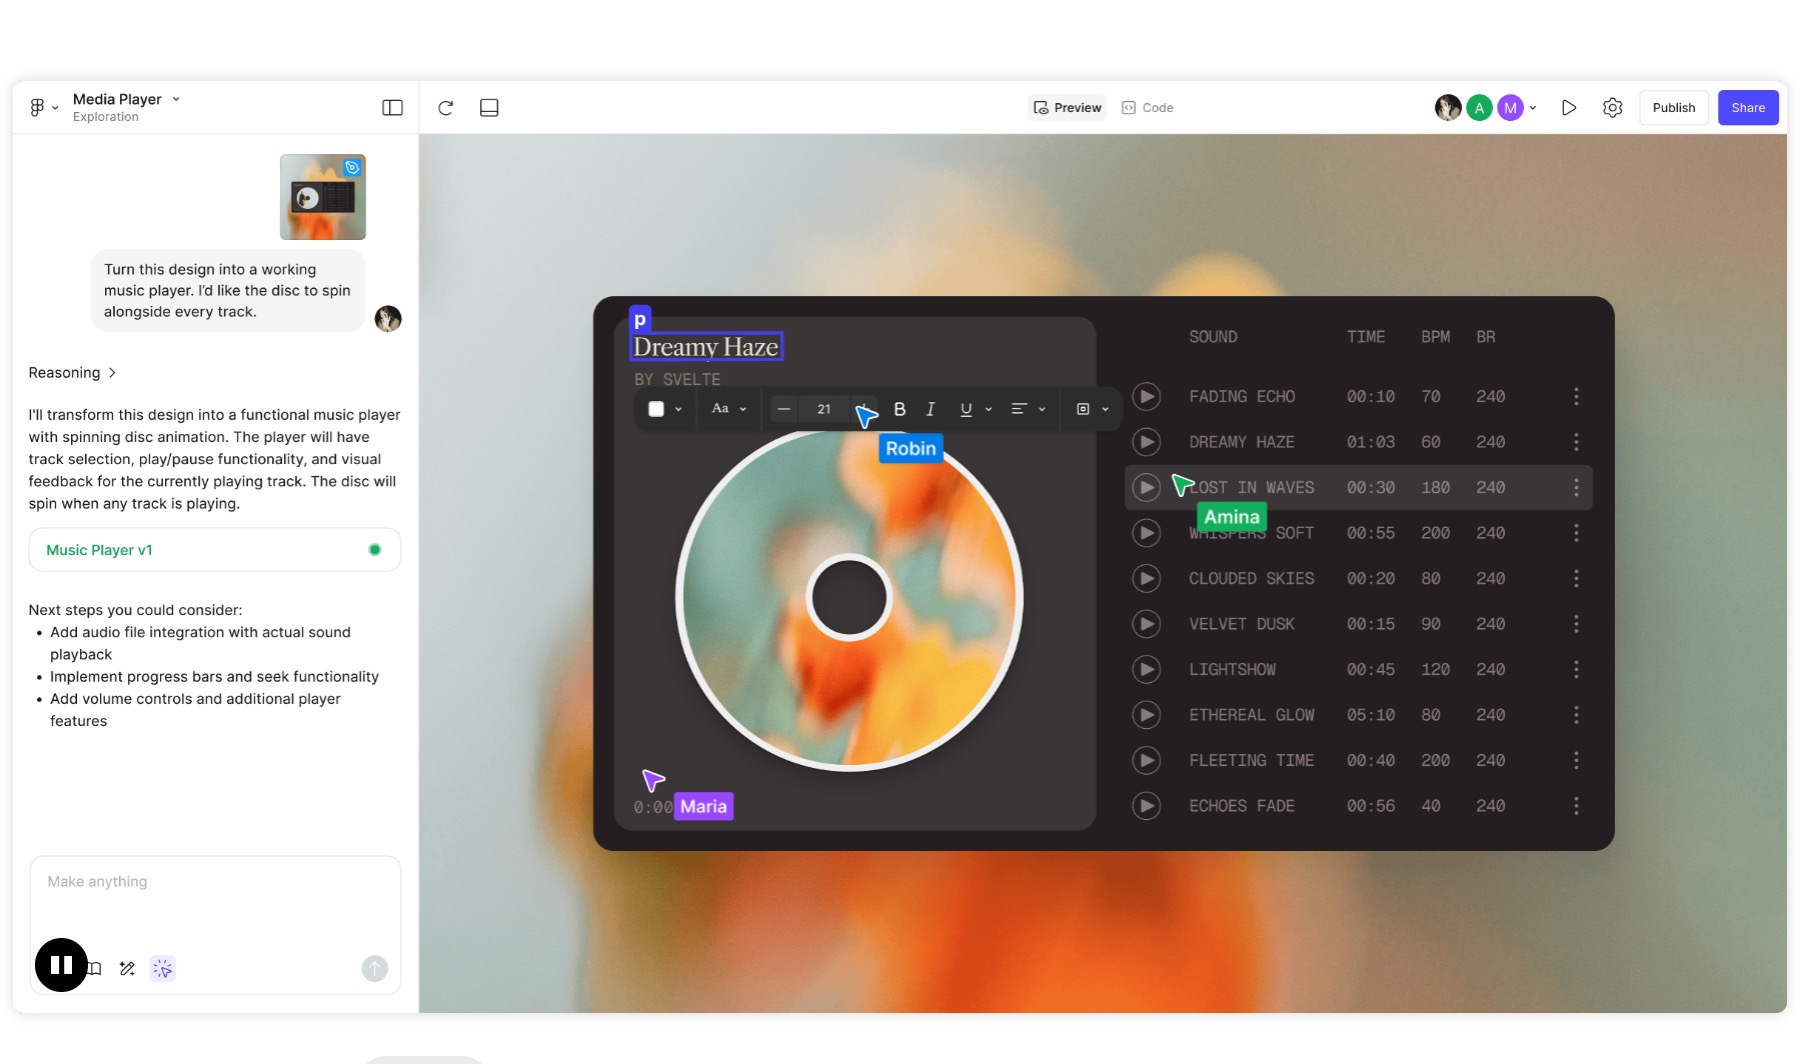Image resolution: width=1812 pixels, height=1064 pixels.
Task: Click the TIME column header
Action: tap(1365, 337)
